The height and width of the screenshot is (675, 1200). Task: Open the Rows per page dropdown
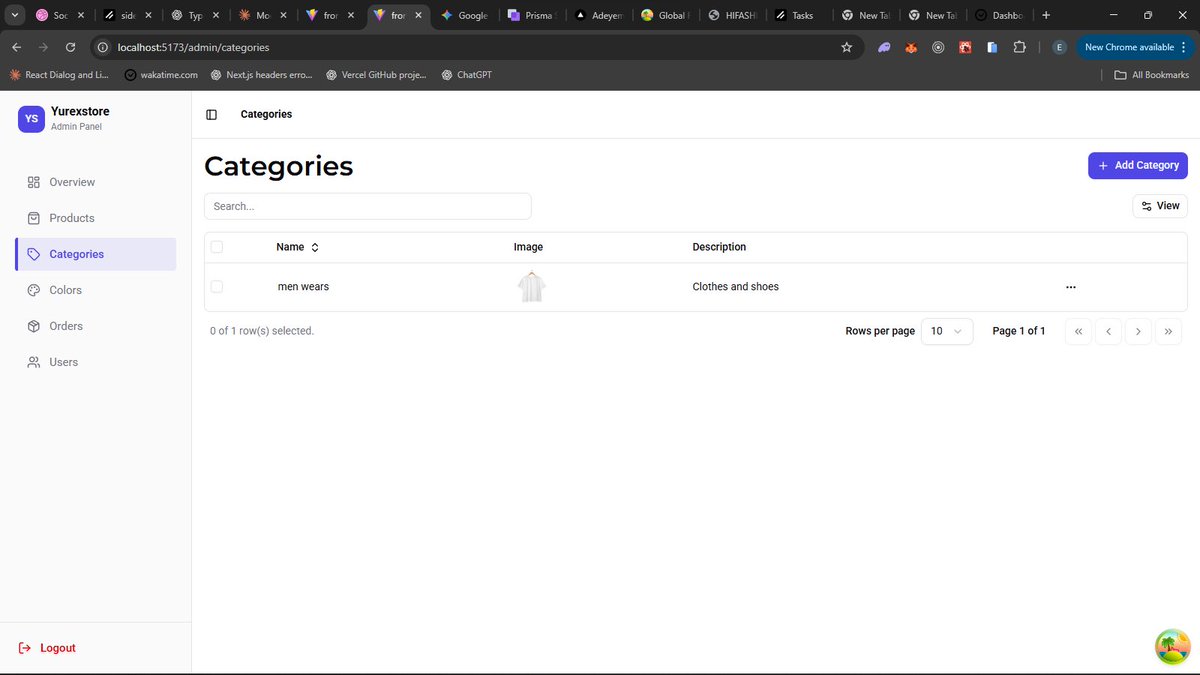[x=946, y=331]
